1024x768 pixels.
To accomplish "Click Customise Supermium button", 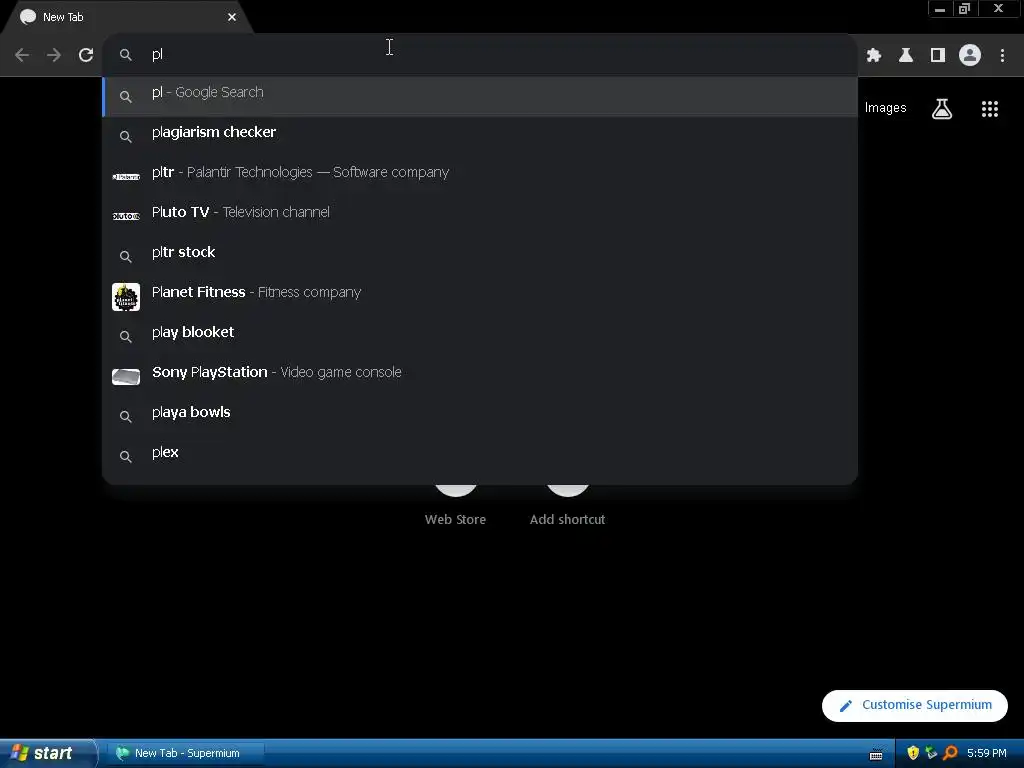I will (x=914, y=705).
